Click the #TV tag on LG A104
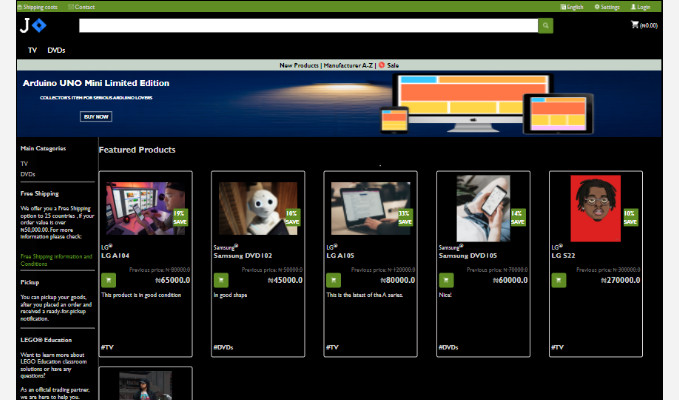The width and height of the screenshot is (679, 400). coord(107,347)
